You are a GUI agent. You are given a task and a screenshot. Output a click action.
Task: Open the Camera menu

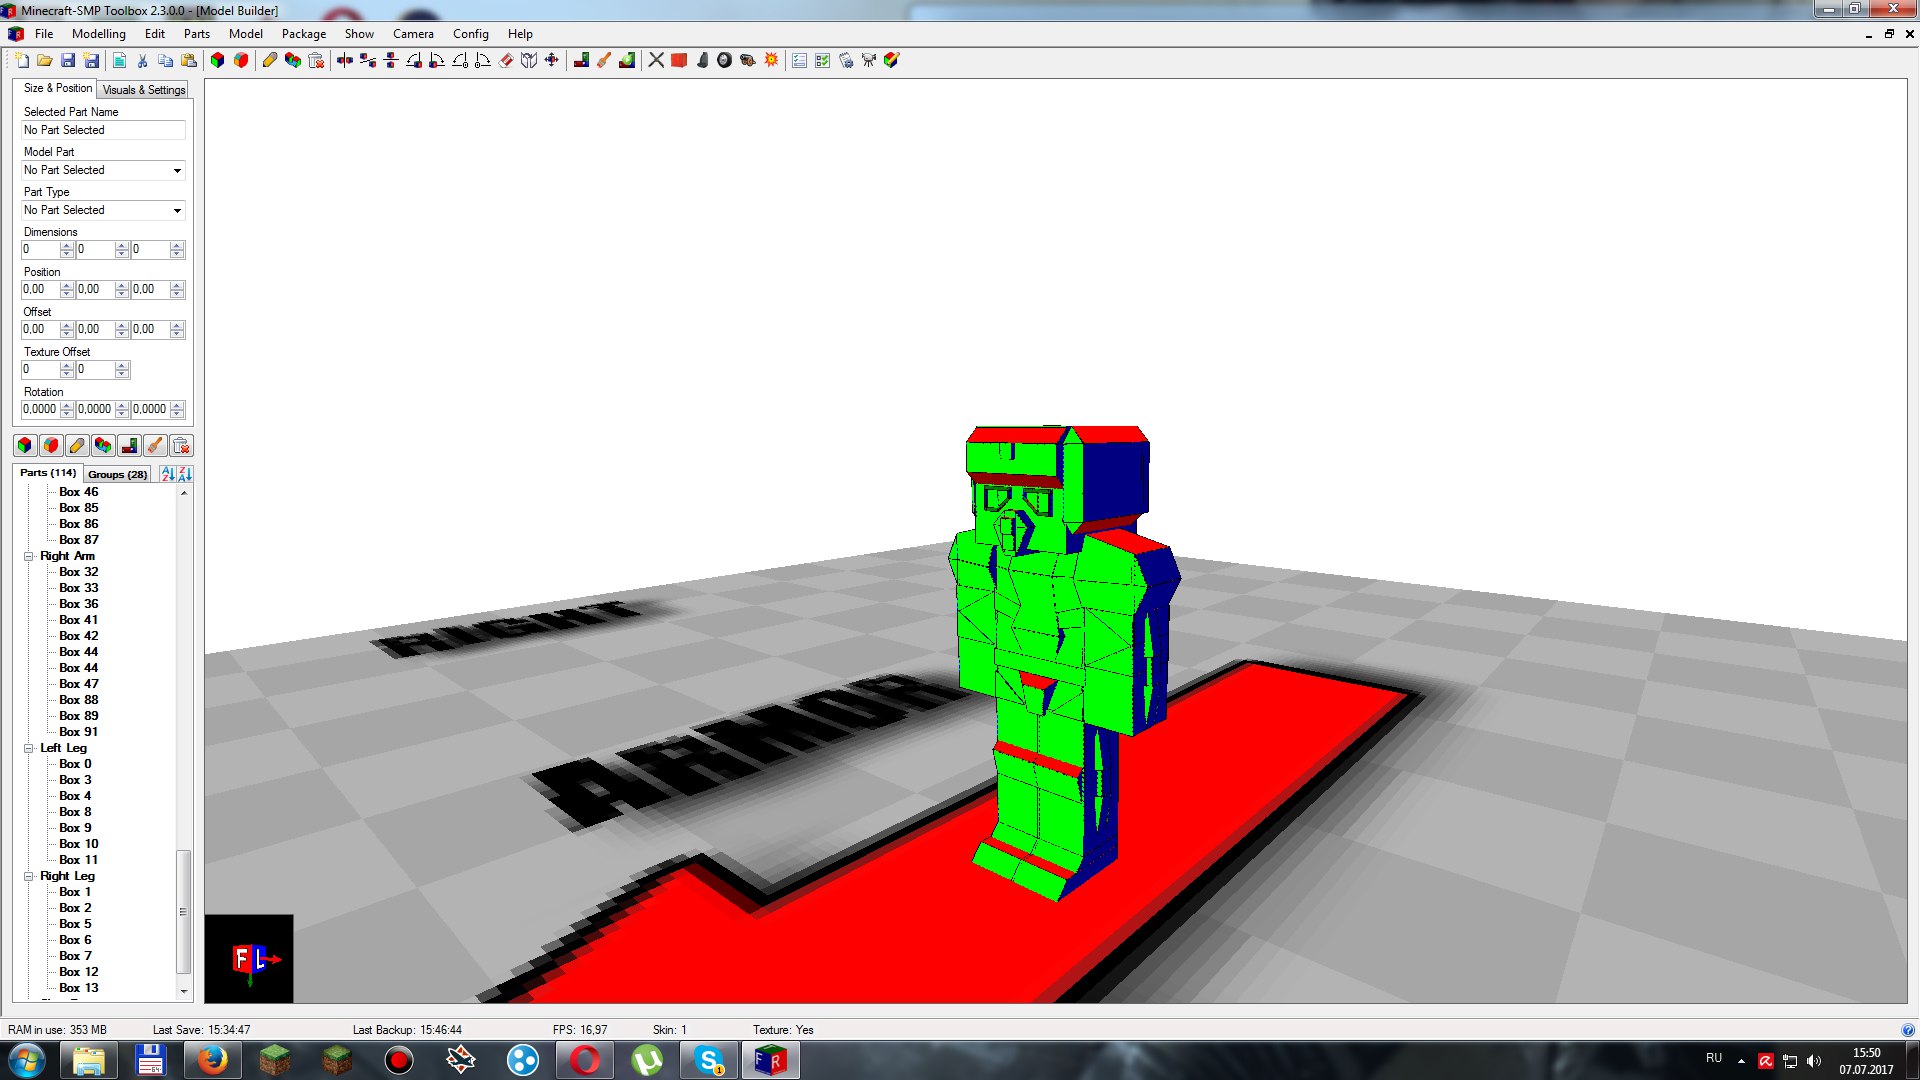[x=413, y=34]
